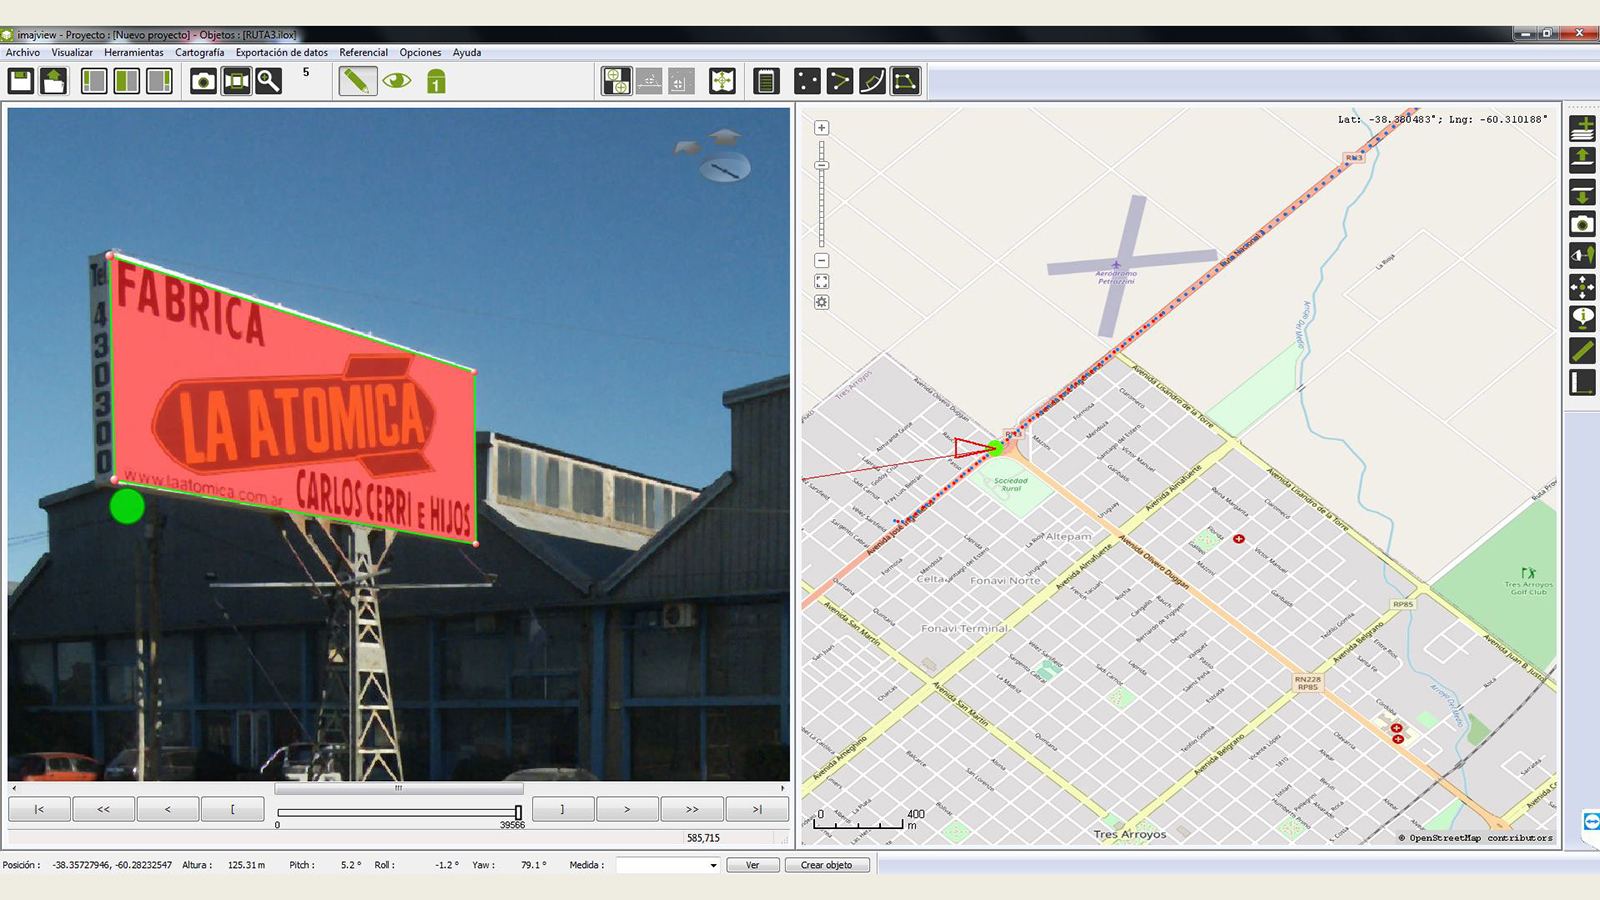Screen dimensions: 1600x900
Task: Click the map zoom in plus button
Action: 821,128
